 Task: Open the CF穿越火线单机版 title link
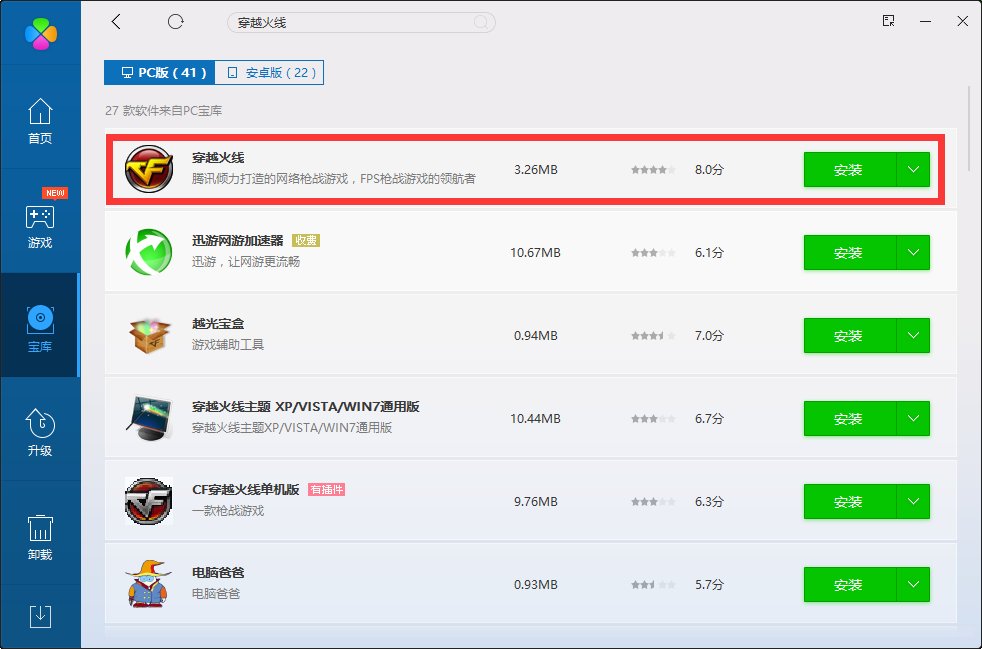[x=246, y=489]
